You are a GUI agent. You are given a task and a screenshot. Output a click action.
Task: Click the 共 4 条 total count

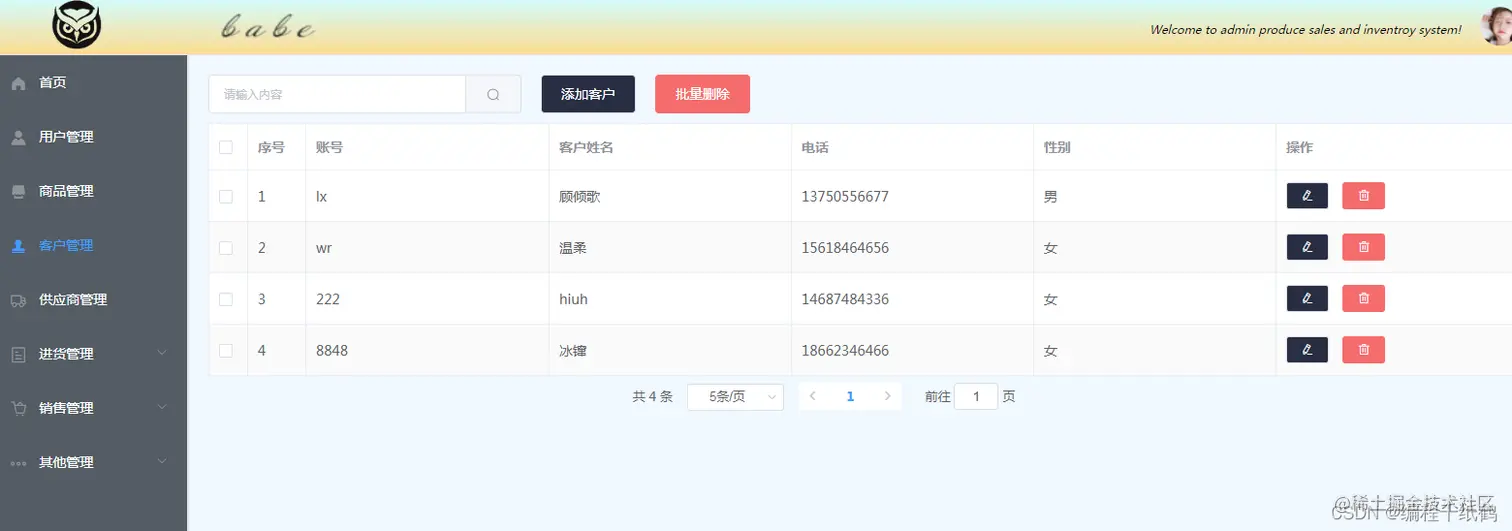pyautogui.click(x=652, y=397)
